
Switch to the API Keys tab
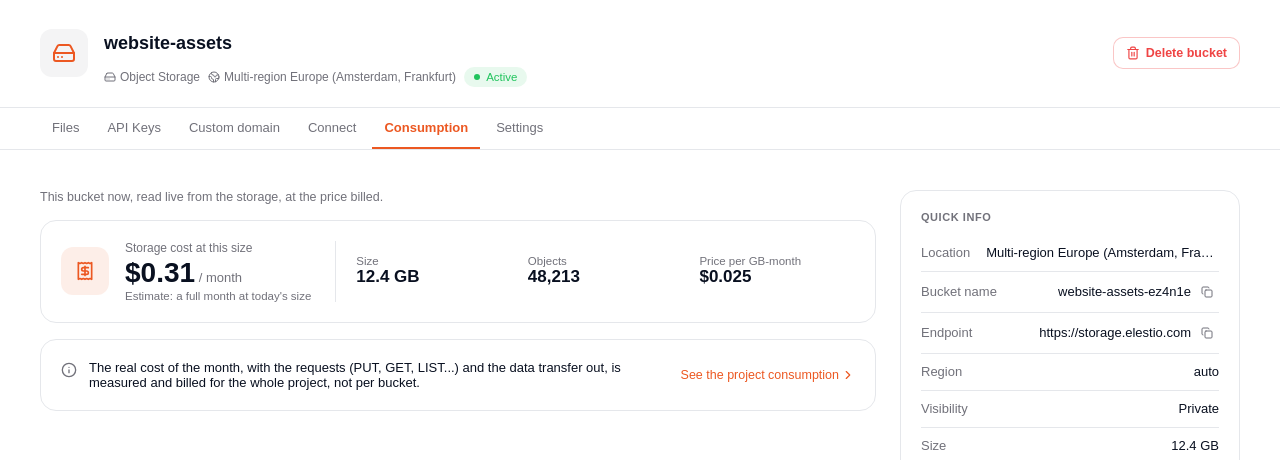[x=134, y=128]
